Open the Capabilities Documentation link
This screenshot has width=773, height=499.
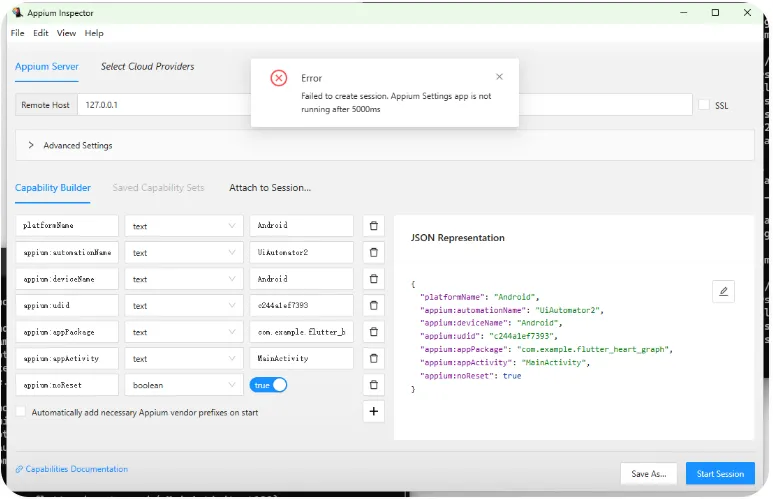(71, 469)
